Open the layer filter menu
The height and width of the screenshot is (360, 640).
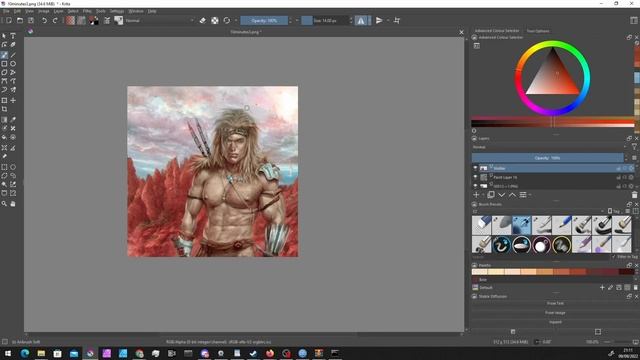pyautogui.click(x=634, y=147)
